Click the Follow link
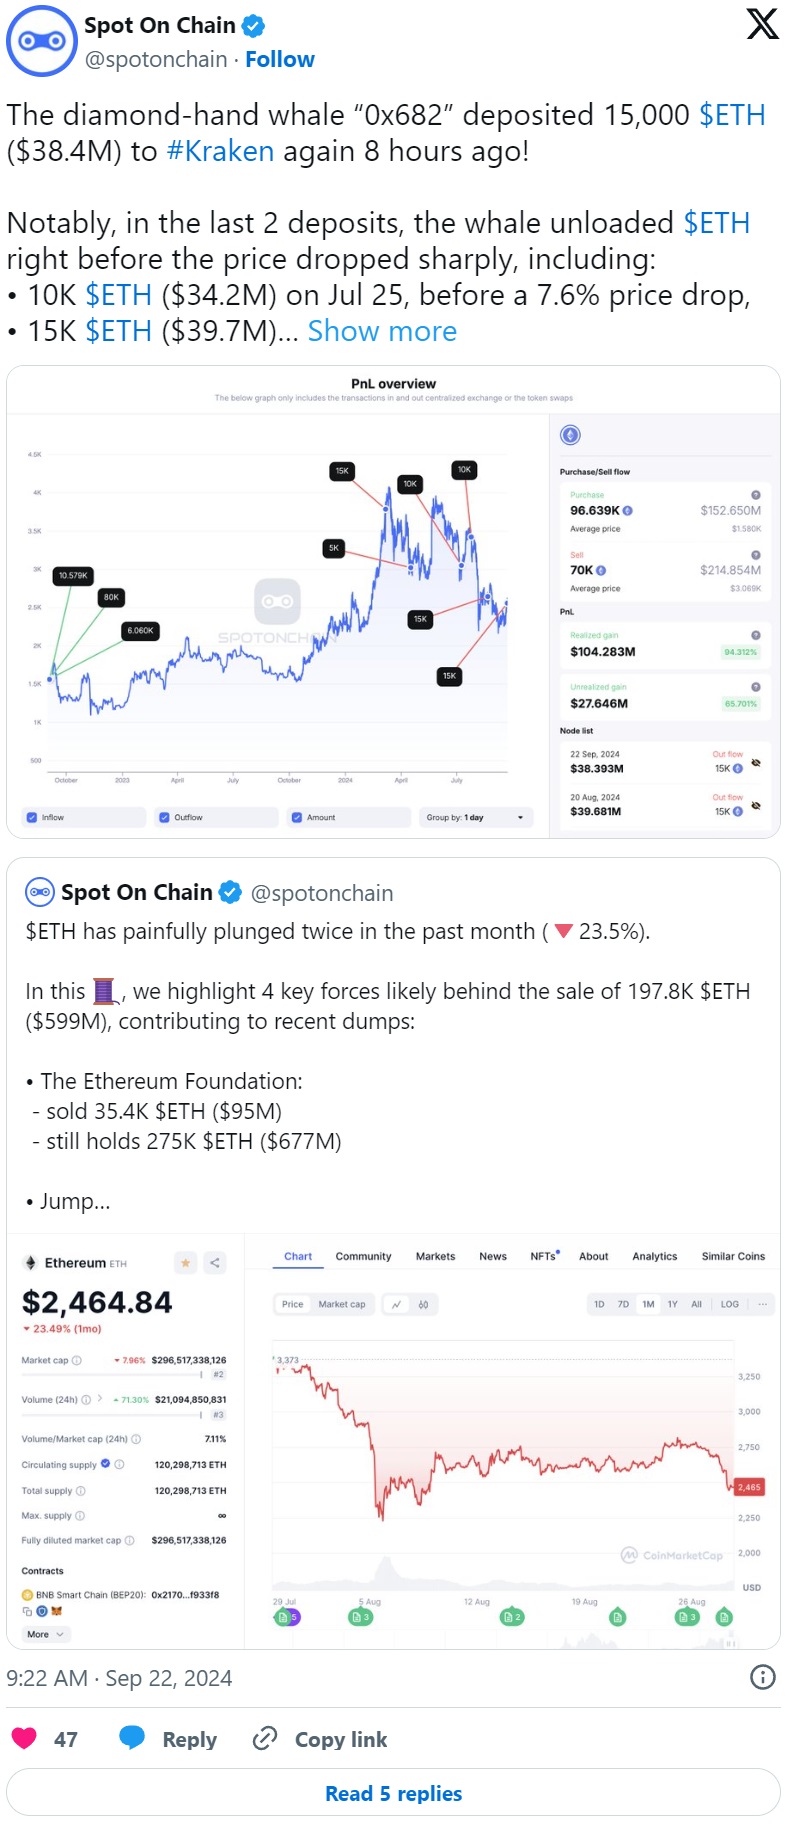Viewport: 786px width, 1828px height. (280, 60)
